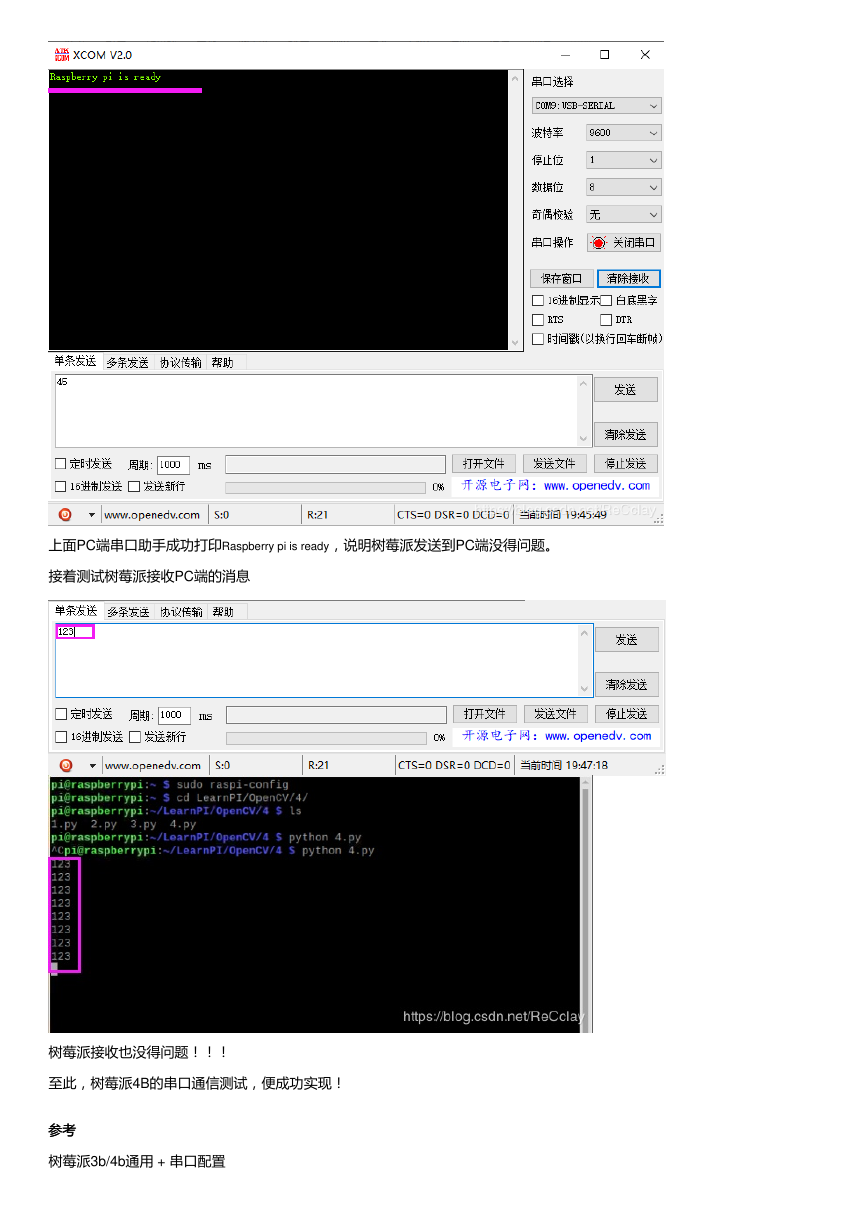Switch to 单条发送 tab above the 45 input
Viewport: 868px width, 1228px height.
[75, 361]
